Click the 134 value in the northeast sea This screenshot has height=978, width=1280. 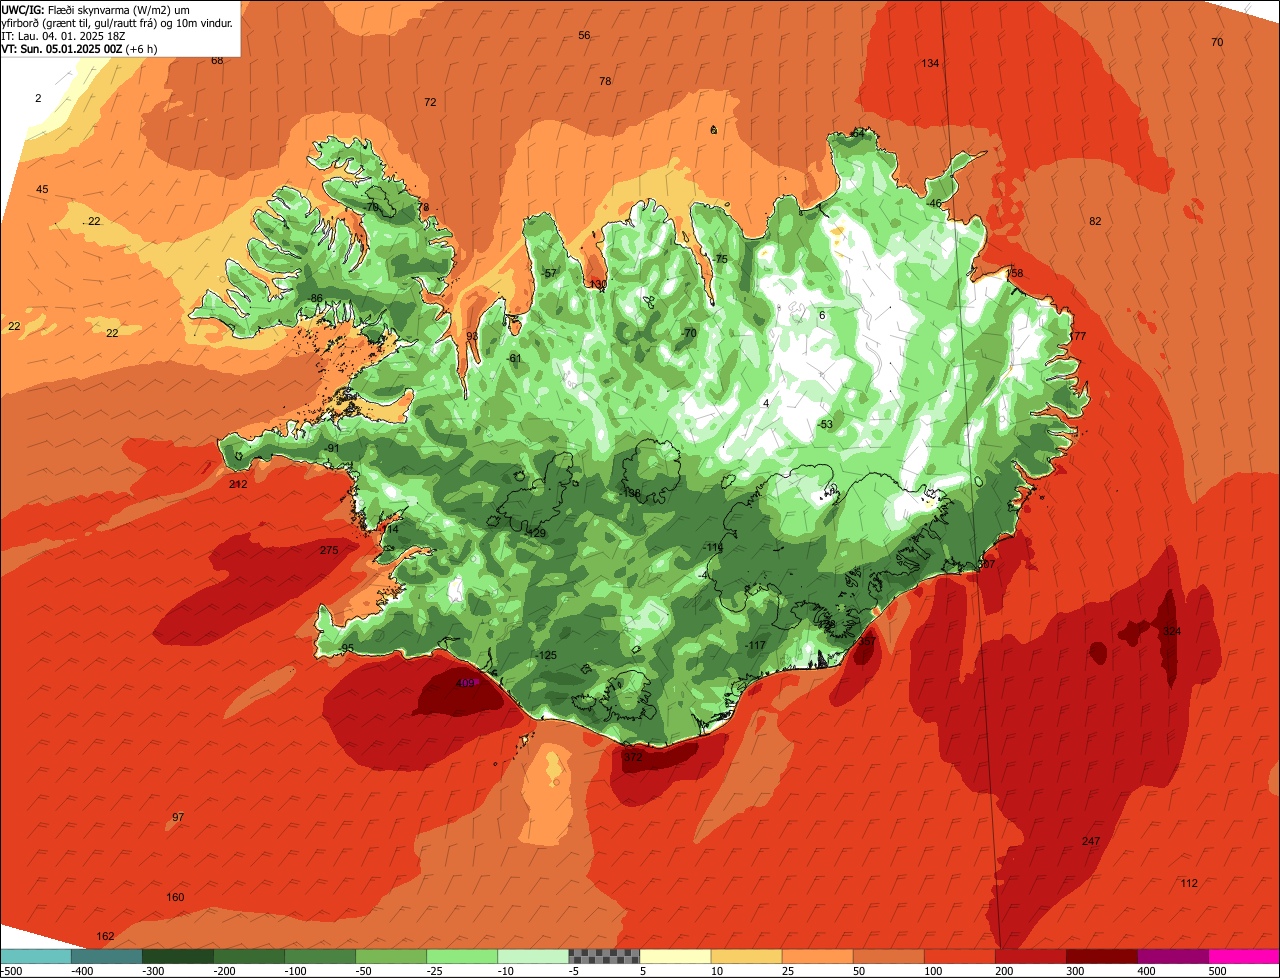[930, 63]
